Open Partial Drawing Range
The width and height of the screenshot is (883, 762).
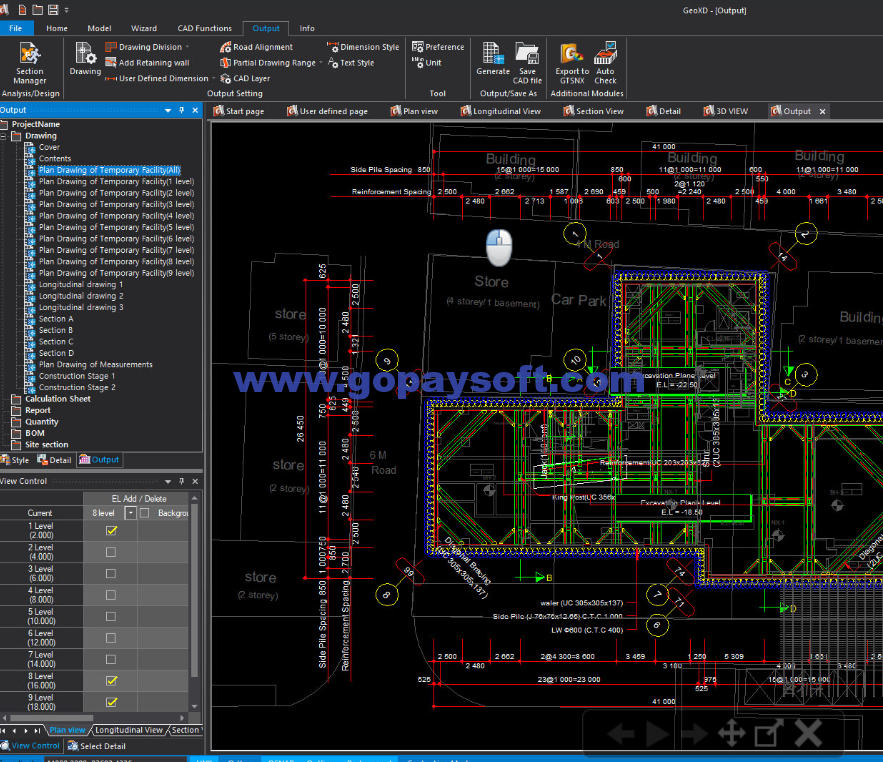[268, 63]
